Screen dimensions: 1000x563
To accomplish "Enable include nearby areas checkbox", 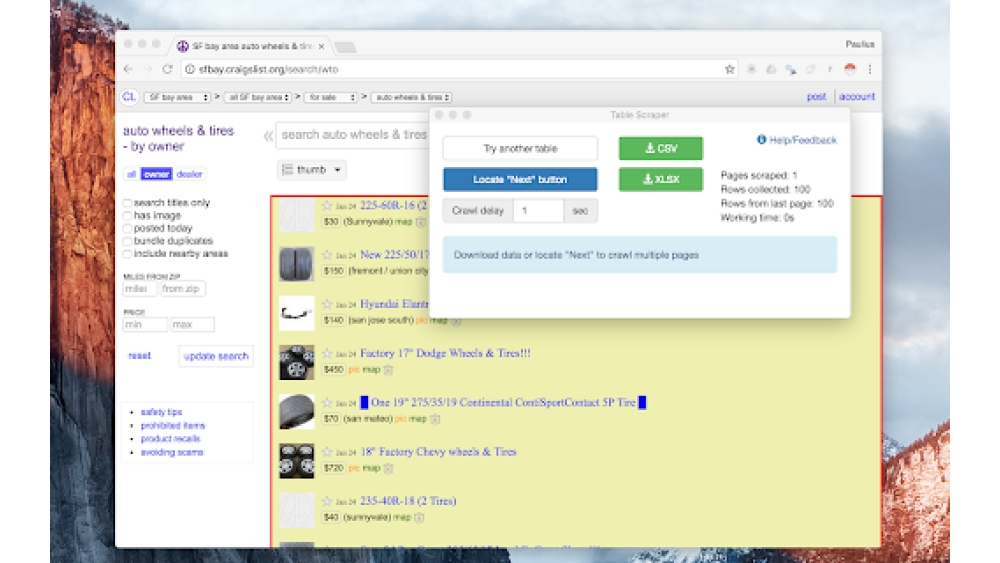I will pos(128,254).
